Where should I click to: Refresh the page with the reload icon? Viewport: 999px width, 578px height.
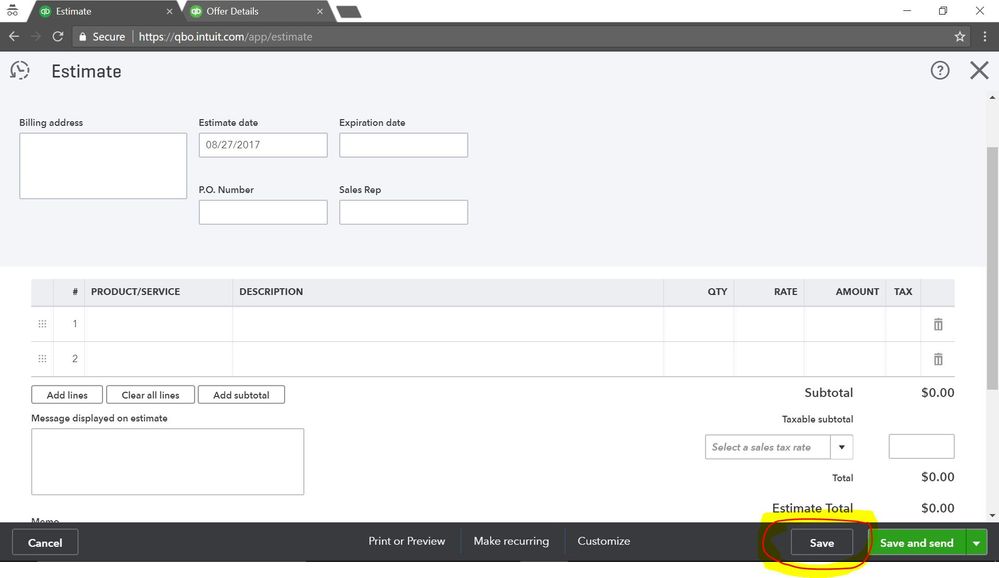tap(57, 36)
